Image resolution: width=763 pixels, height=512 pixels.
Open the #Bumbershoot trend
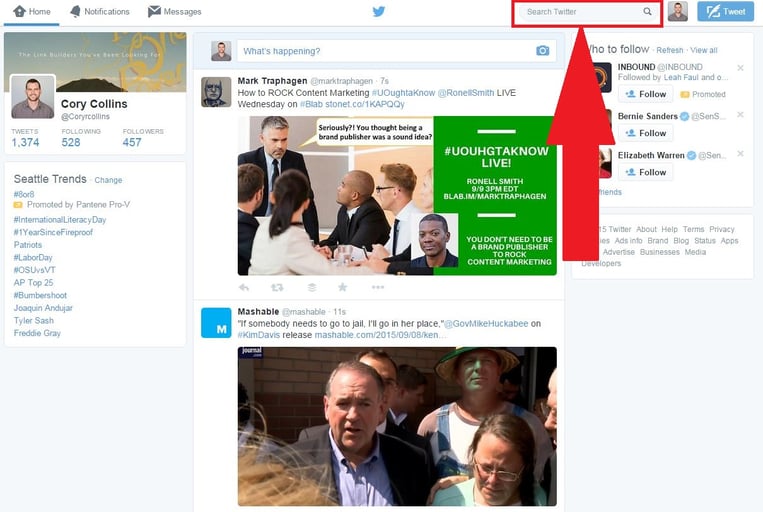click(x=40, y=295)
